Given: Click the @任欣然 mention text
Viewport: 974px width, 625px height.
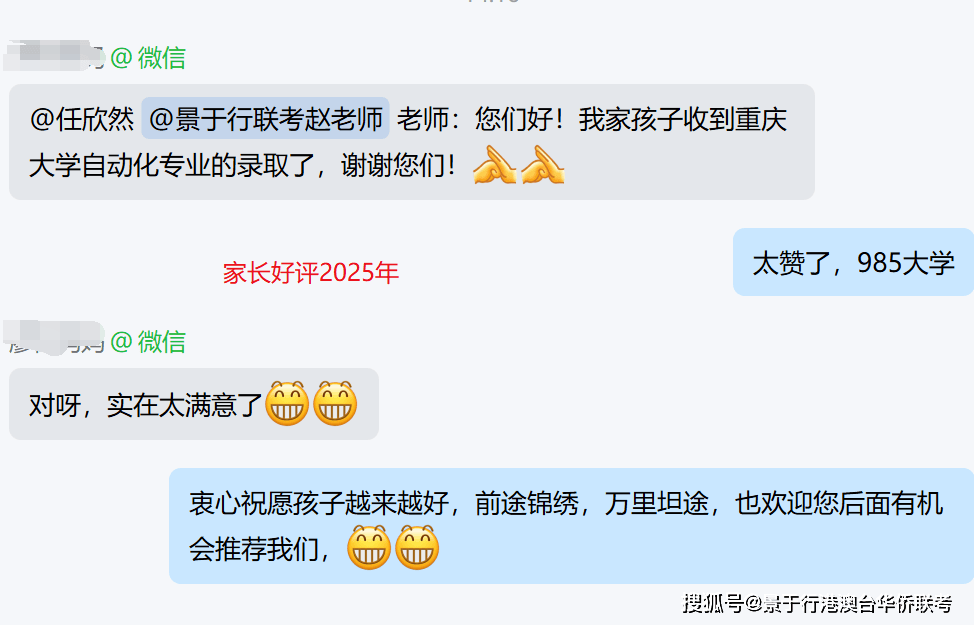Looking at the screenshot, I should pyautogui.click(x=82, y=119).
